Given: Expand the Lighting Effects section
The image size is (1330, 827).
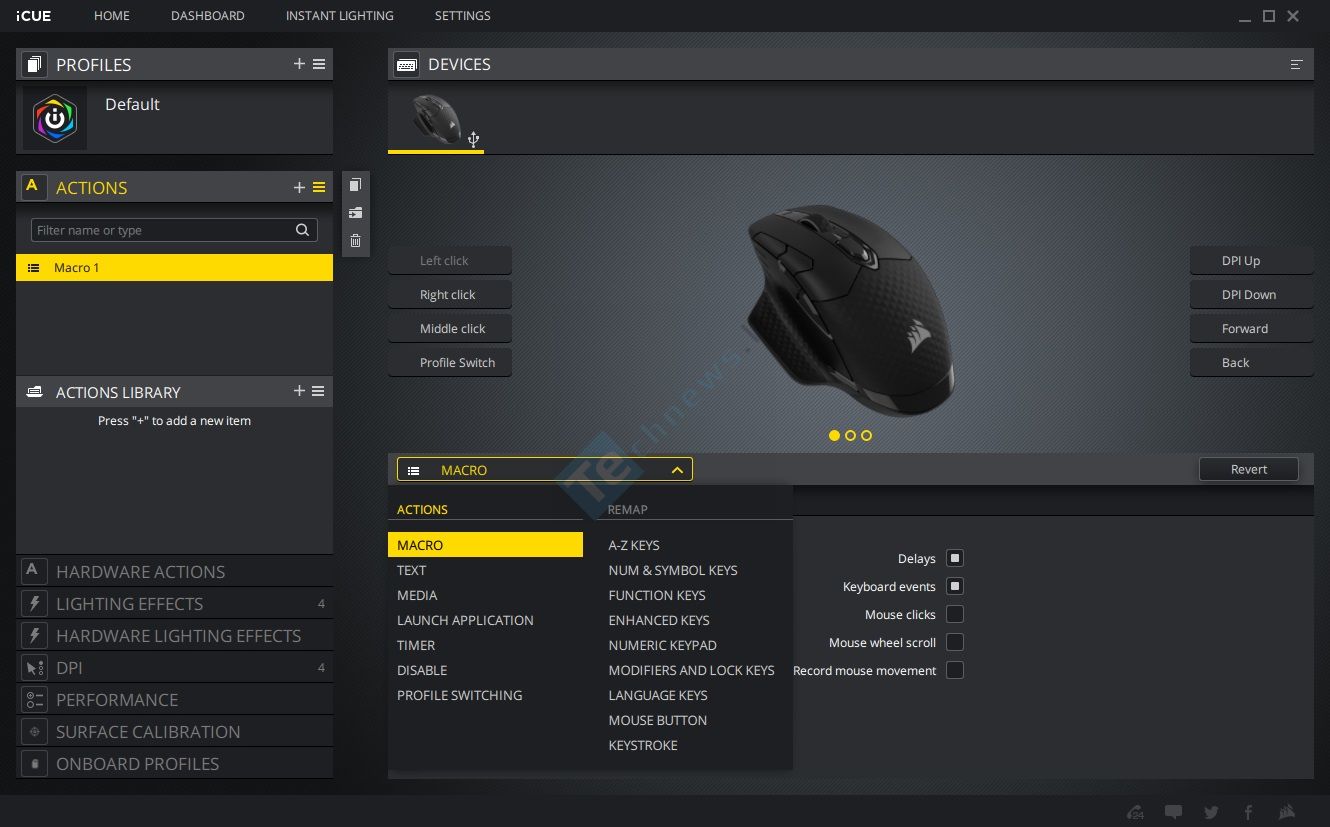Looking at the screenshot, I should (175, 604).
